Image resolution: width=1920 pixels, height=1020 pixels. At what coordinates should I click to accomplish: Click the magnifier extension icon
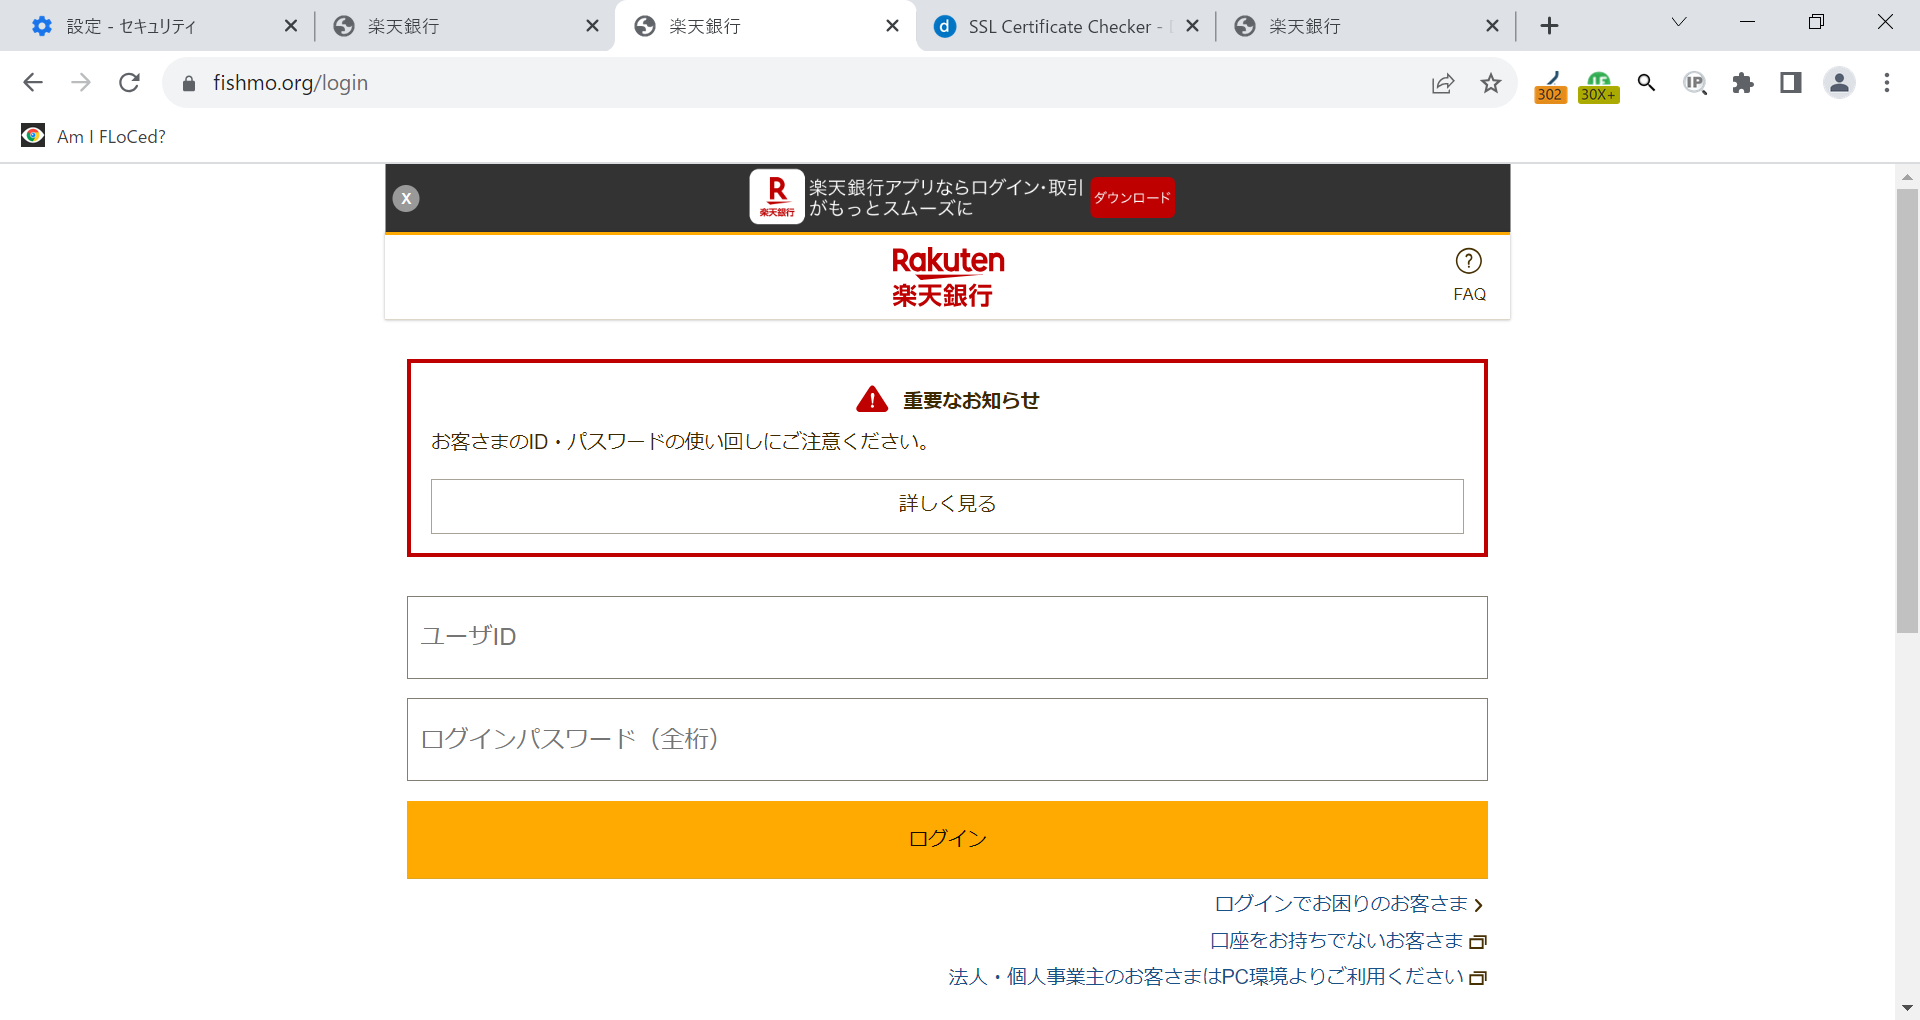(x=1646, y=83)
